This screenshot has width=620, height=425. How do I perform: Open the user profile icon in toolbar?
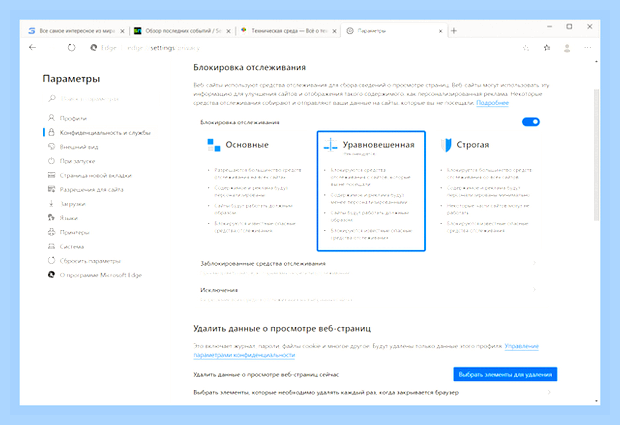[567, 48]
